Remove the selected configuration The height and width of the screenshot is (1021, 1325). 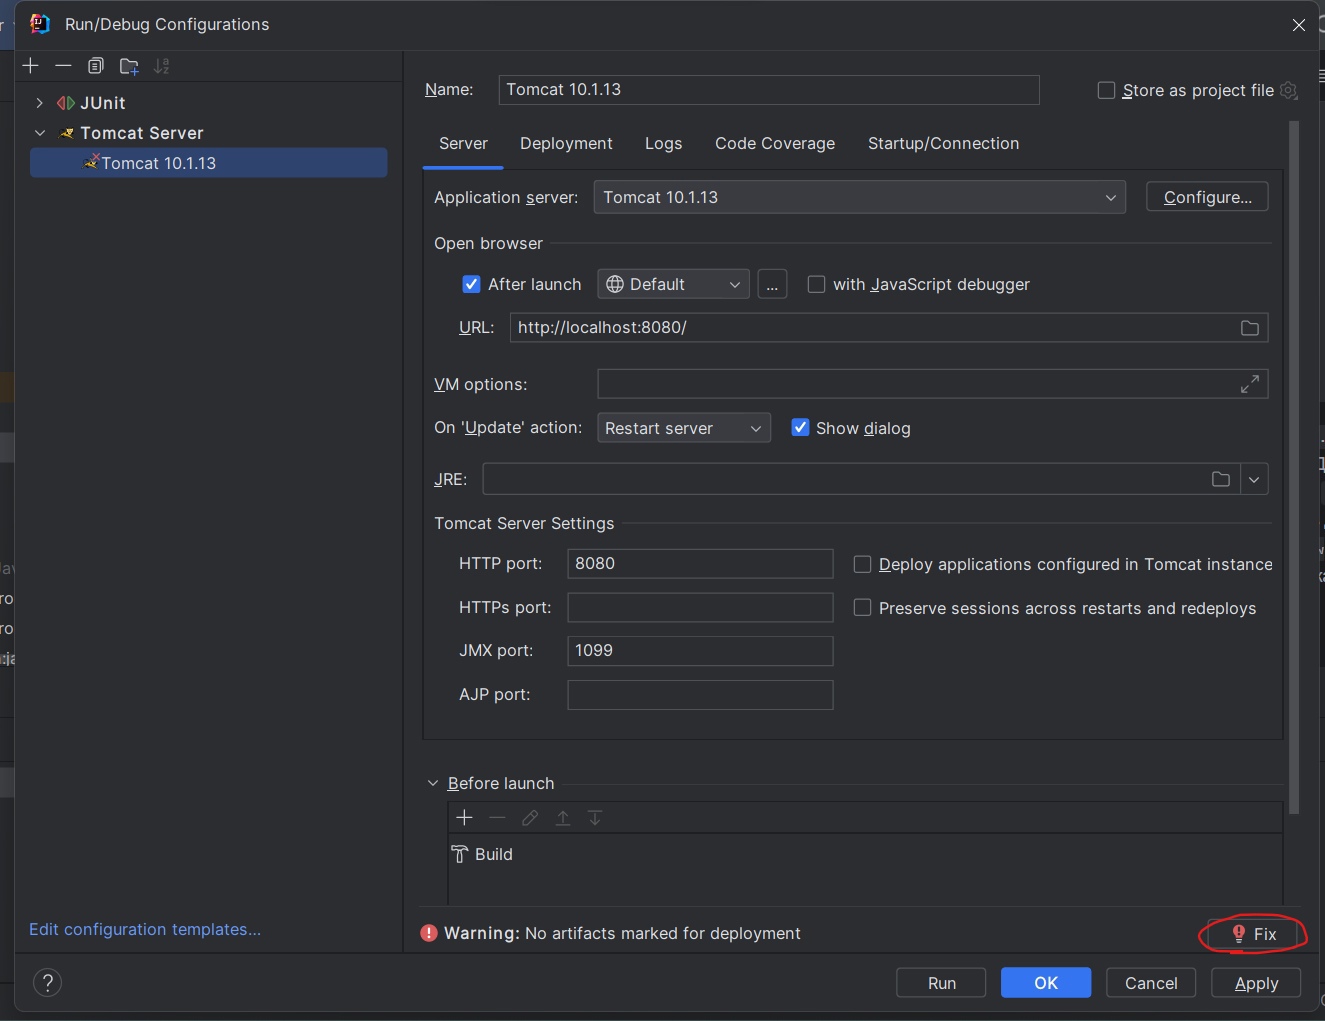click(x=63, y=66)
